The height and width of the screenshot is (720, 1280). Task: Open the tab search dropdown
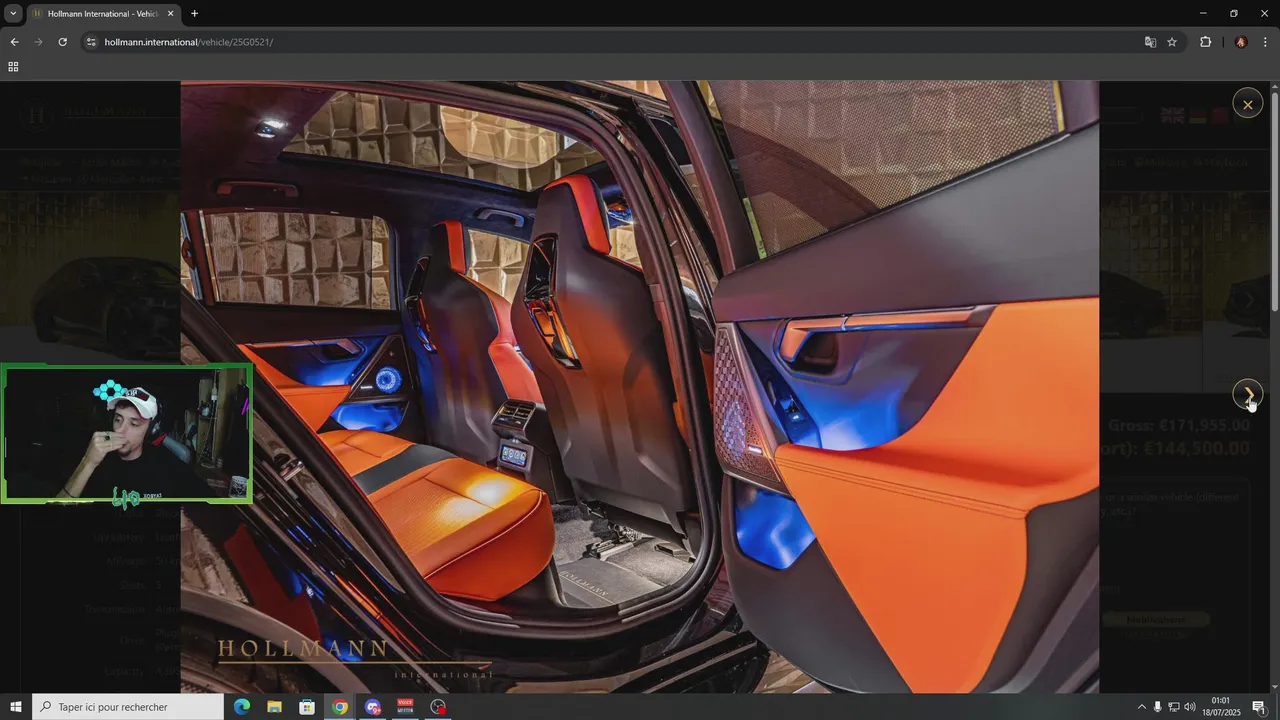[13, 13]
